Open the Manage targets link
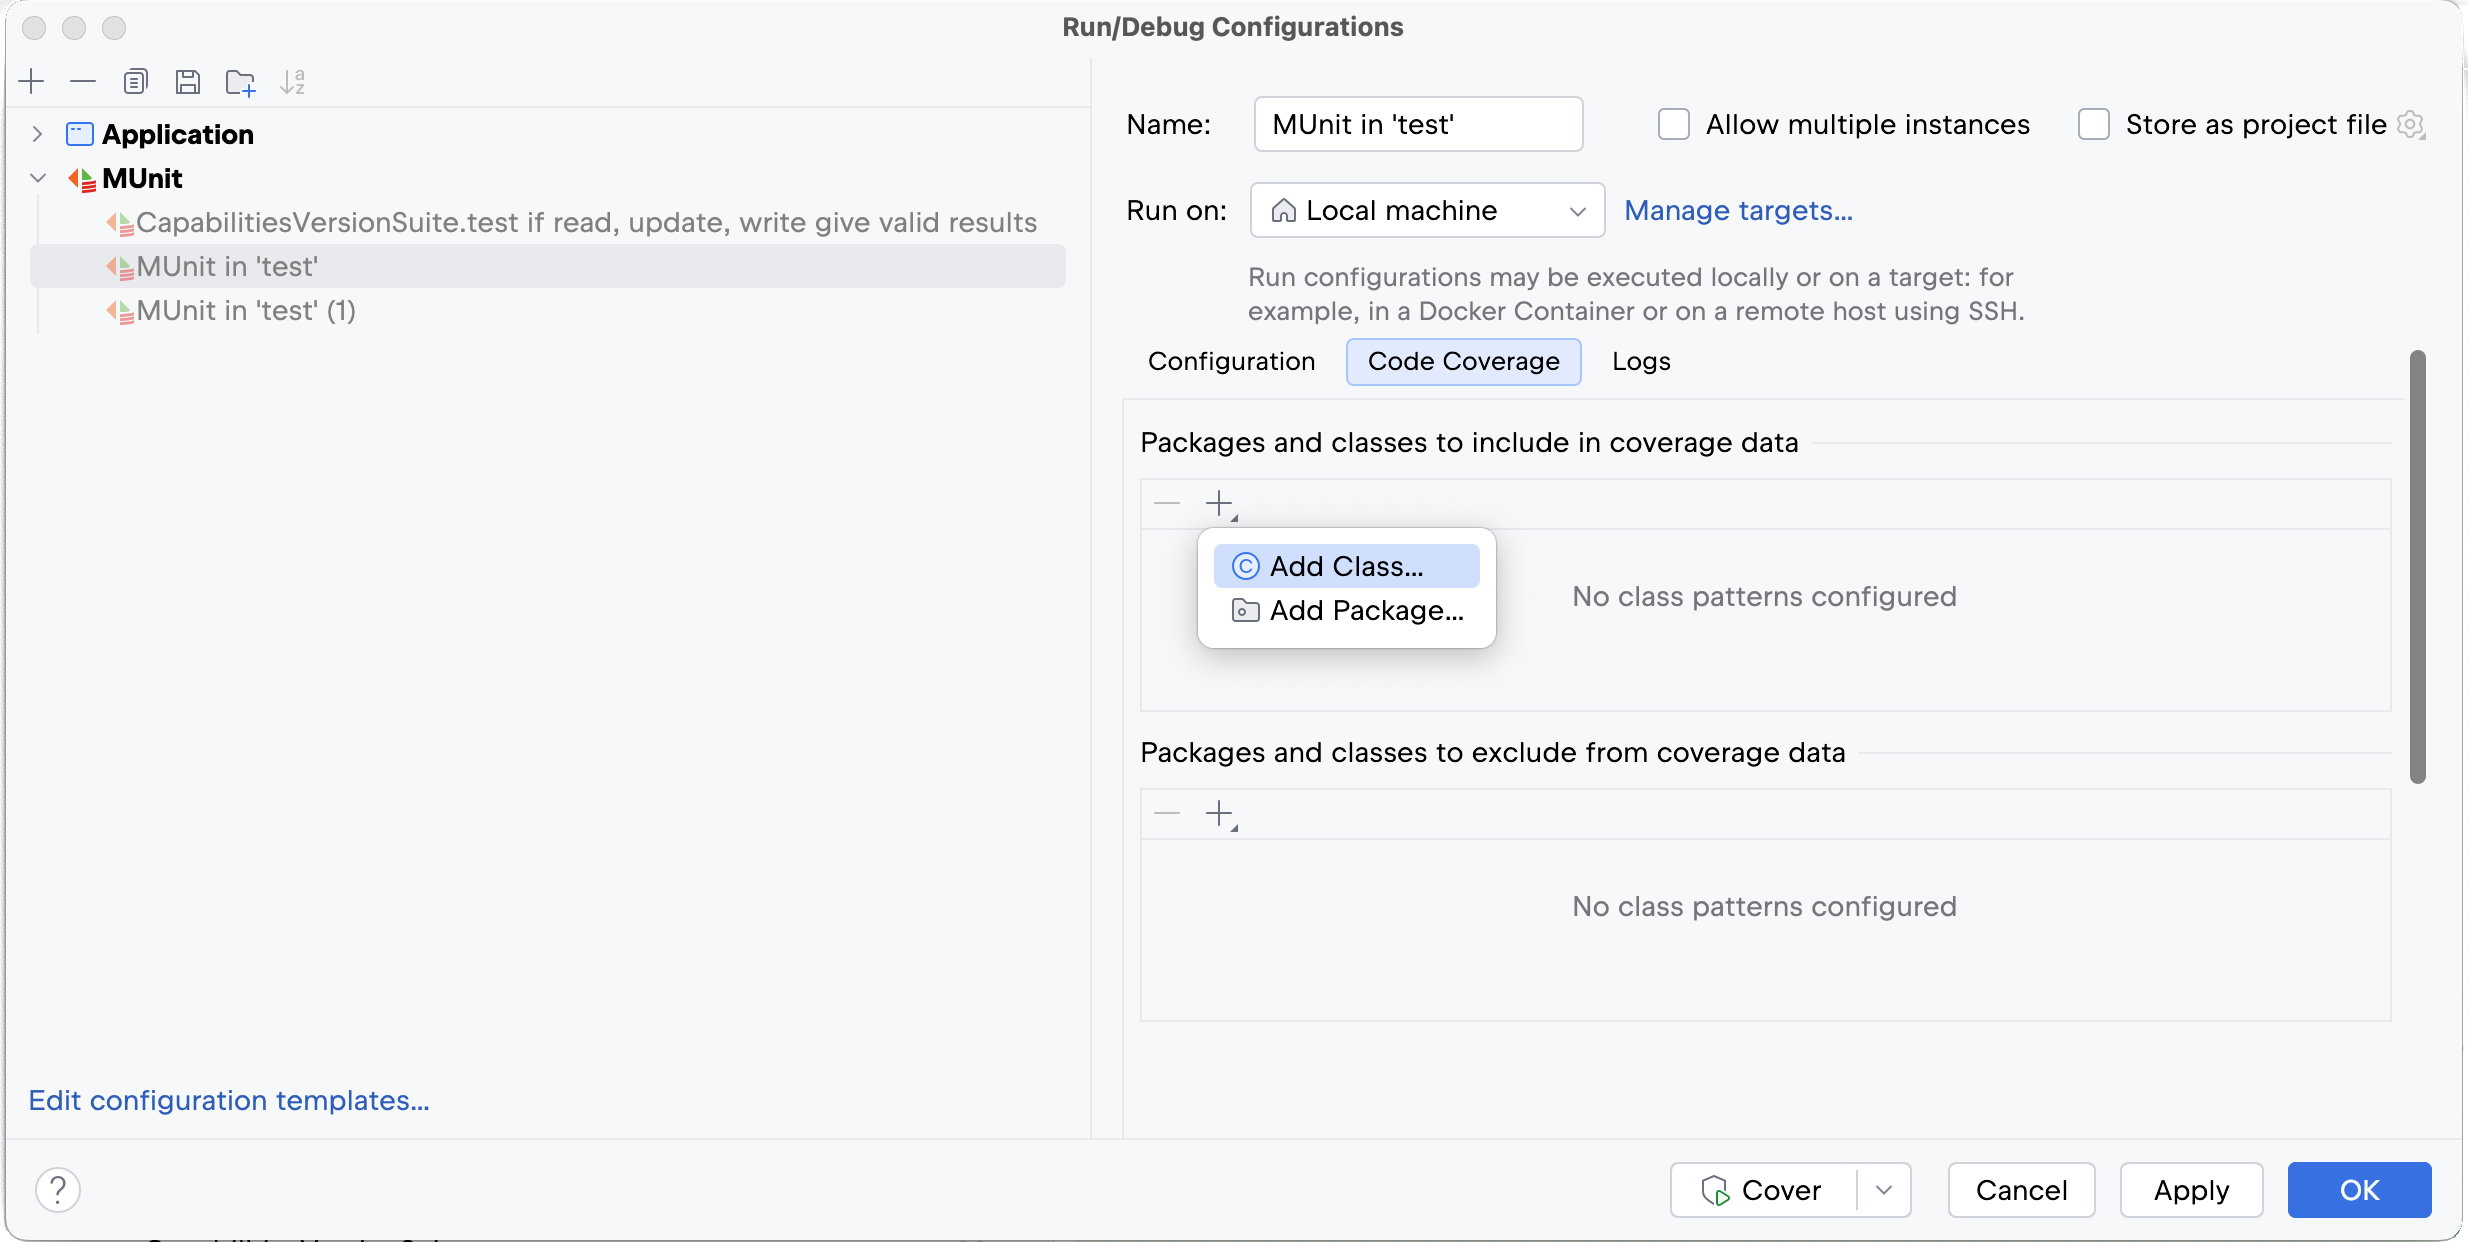This screenshot has width=2468, height=1242. [x=1737, y=210]
